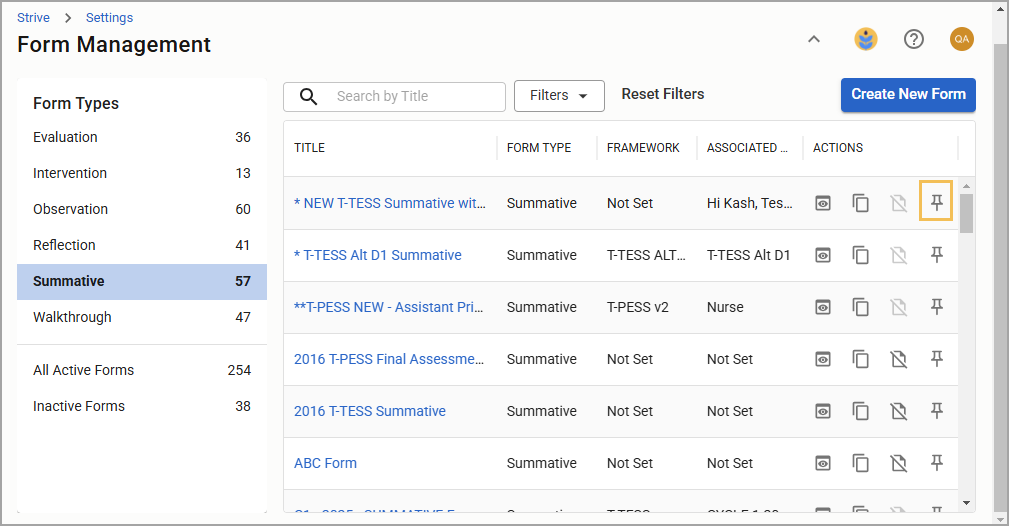Preview the T-PESS NEW Assistant Principal form
Image resolution: width=1009 pixels, height=526 pixels.
[822, 308]
